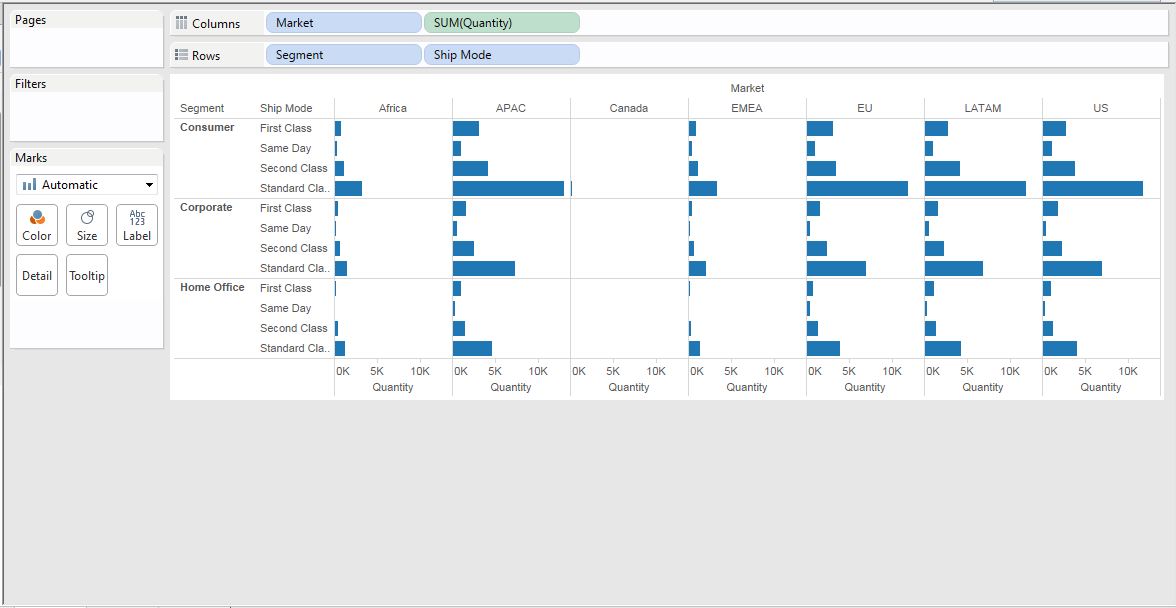Screen dimensions: 1176x608
Task: Open the Tooltip editor from the Marks card
Action: (86, 274)
